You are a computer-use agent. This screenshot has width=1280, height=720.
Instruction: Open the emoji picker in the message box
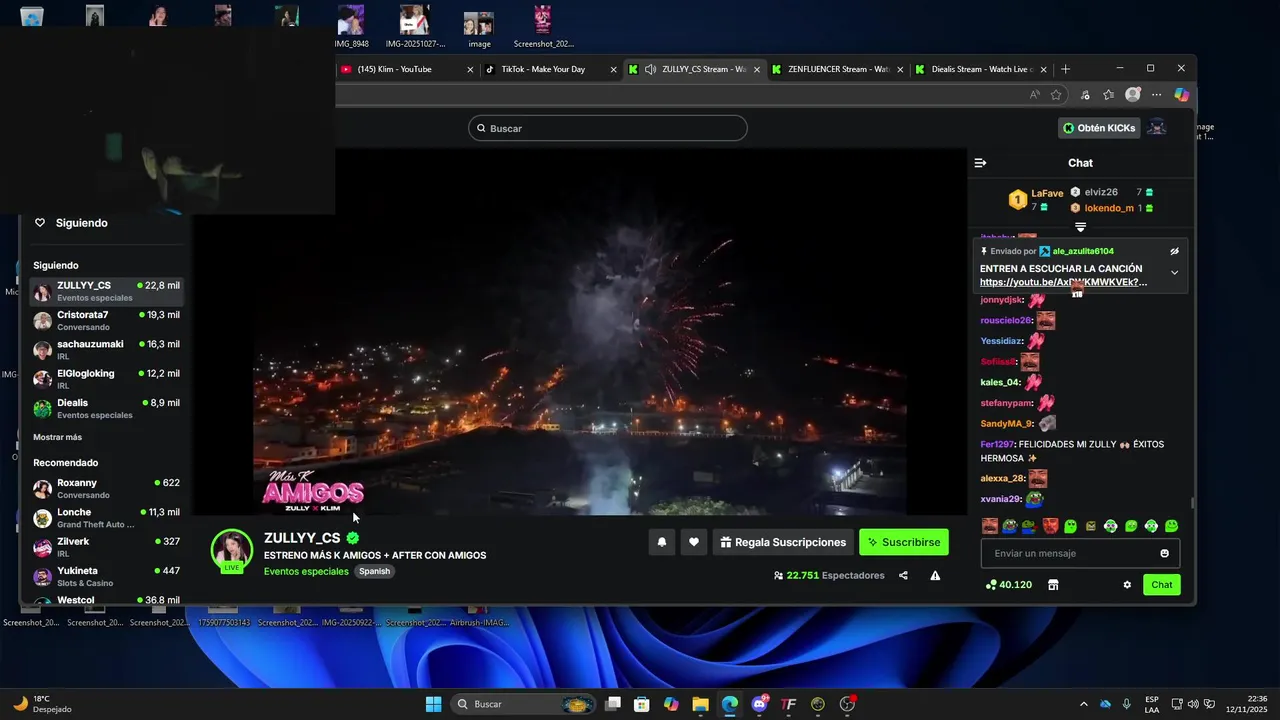(x=1164, y=553)
